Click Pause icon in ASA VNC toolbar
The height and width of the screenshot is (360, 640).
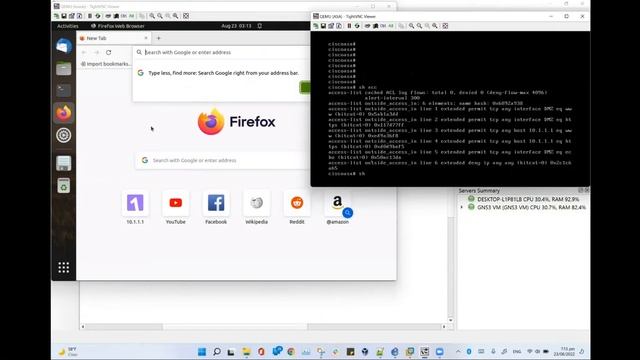(x=349, y=26)
